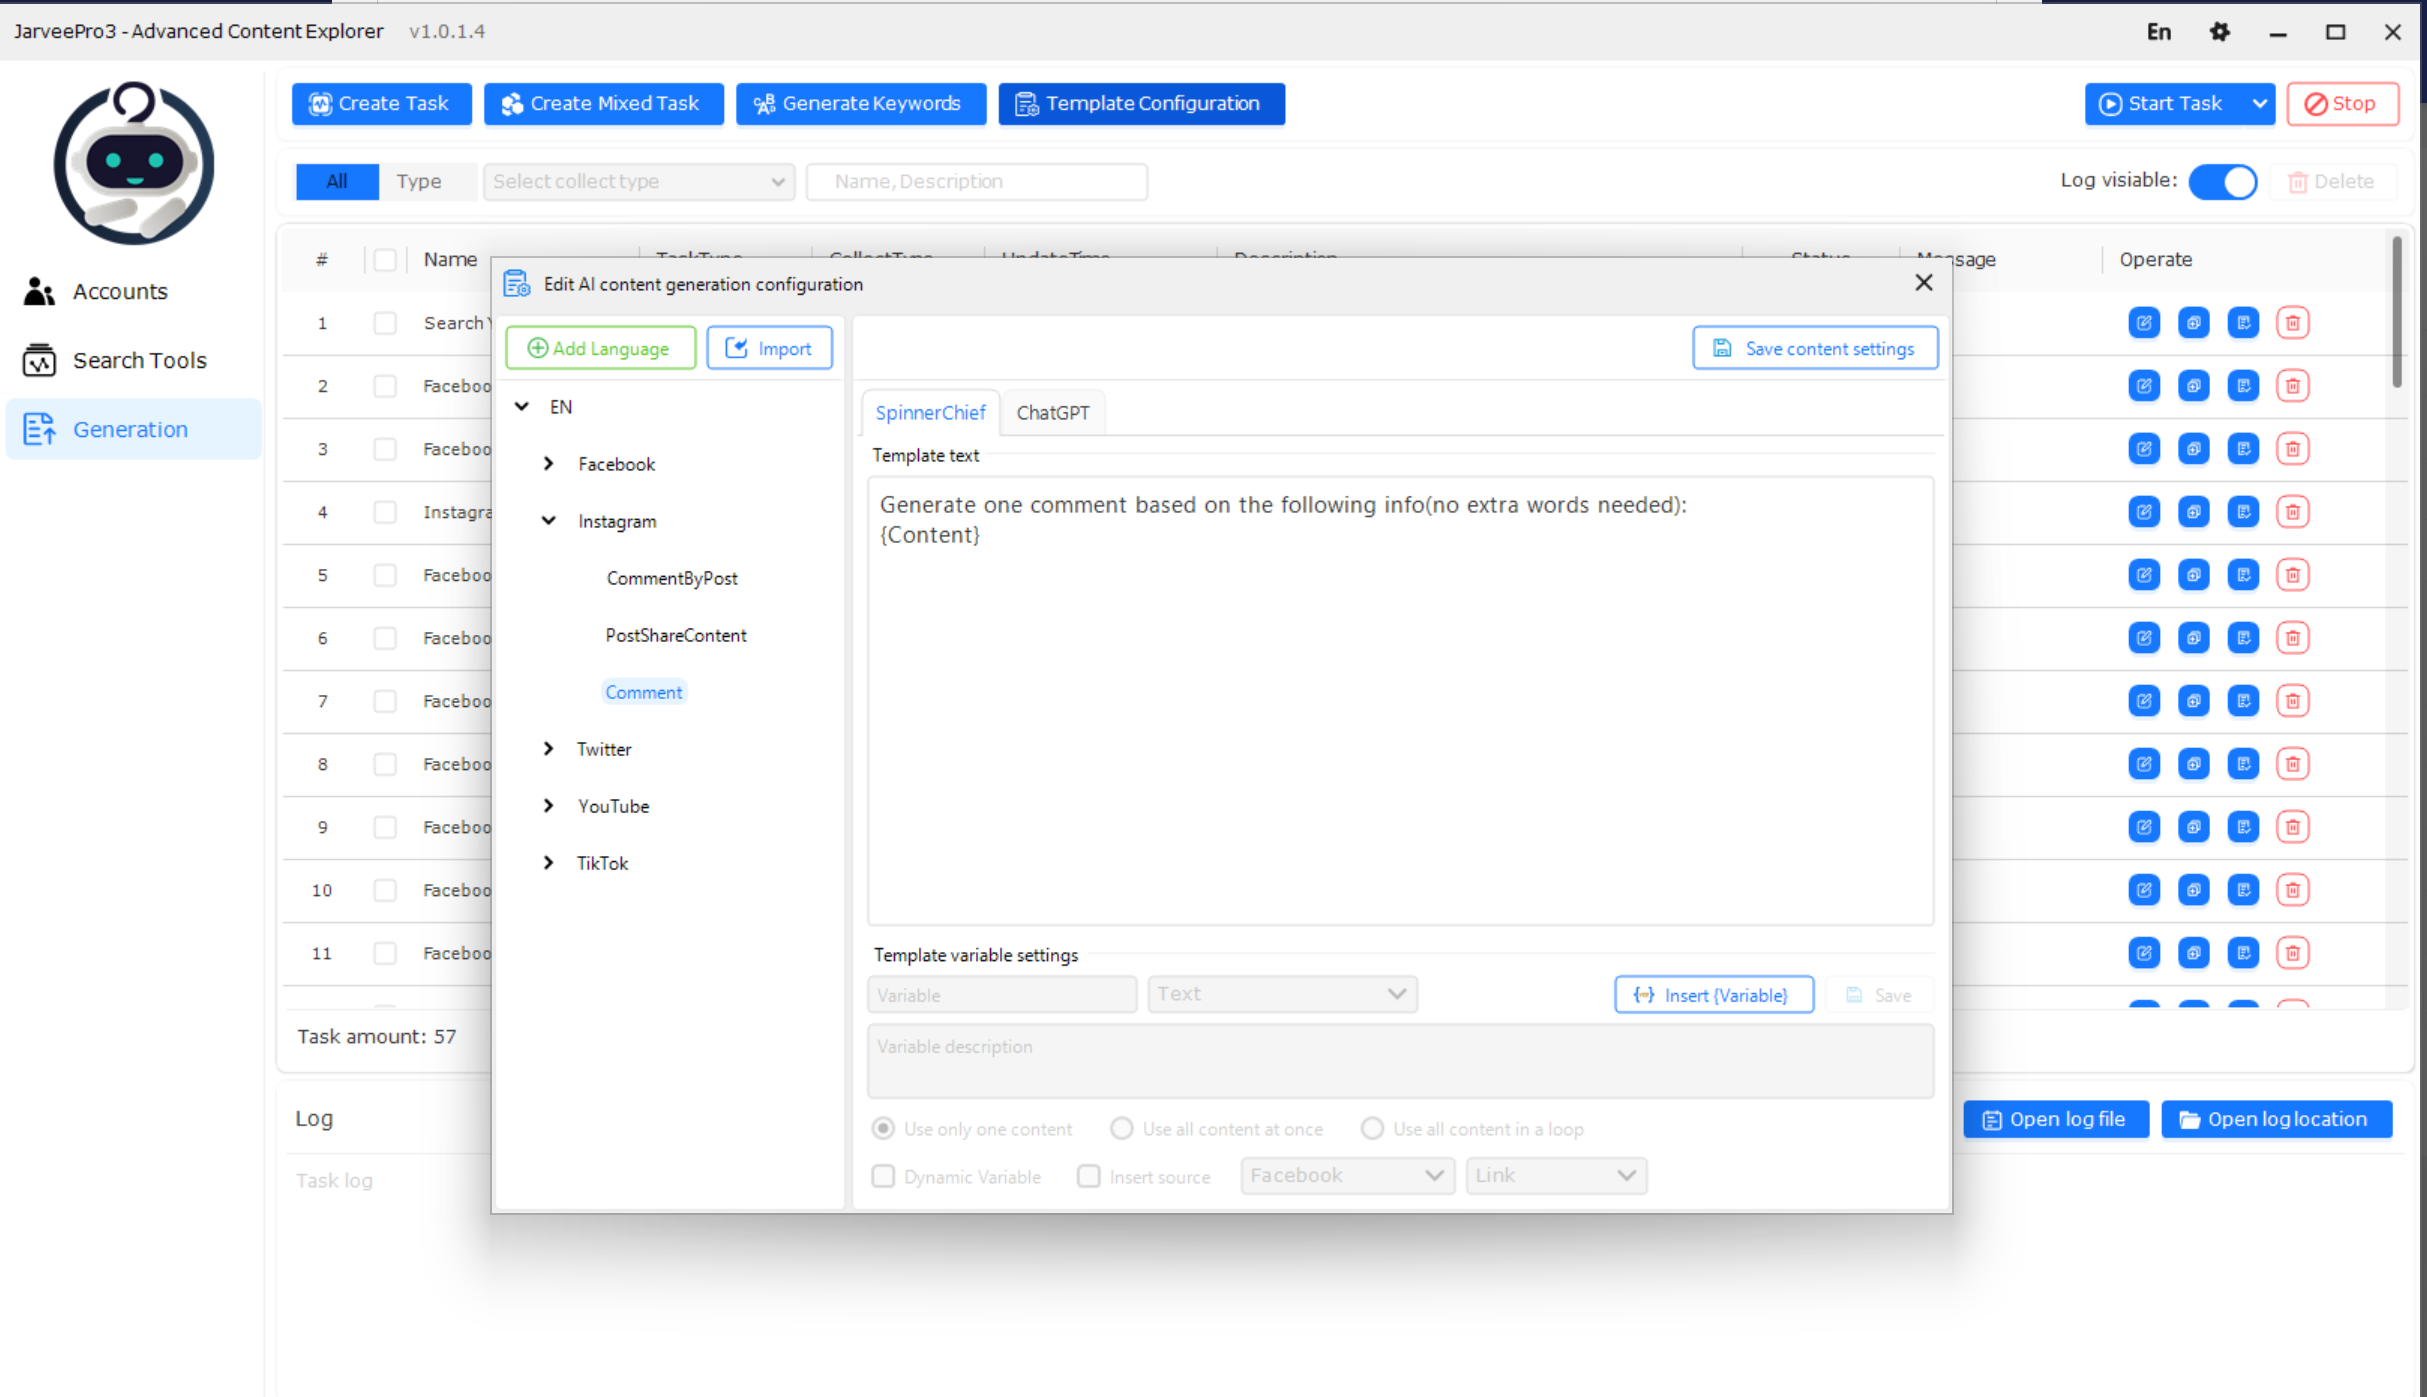Click the third blue operate icon in row 7
The height and width of the screenshot is (1397, 2427).
pos(2242,701)
